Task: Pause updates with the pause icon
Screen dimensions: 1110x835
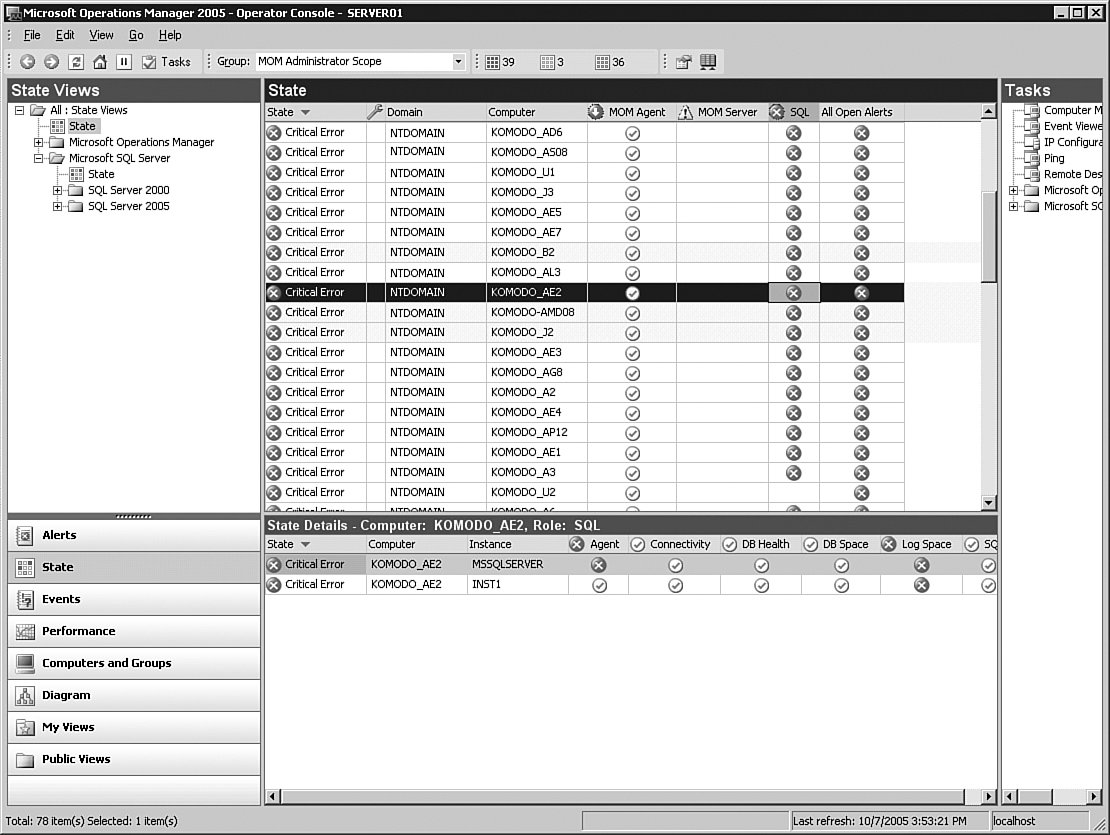Action: 124,62
